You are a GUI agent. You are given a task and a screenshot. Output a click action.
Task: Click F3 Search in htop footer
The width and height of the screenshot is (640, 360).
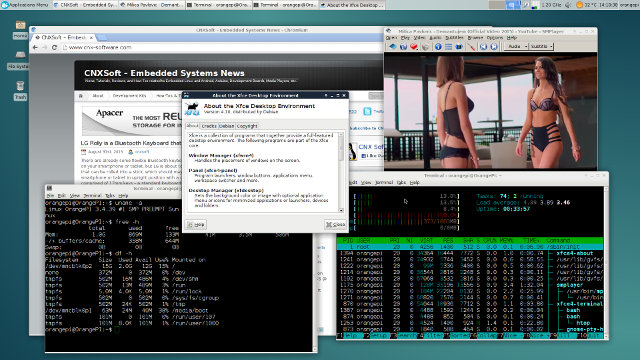403,336
